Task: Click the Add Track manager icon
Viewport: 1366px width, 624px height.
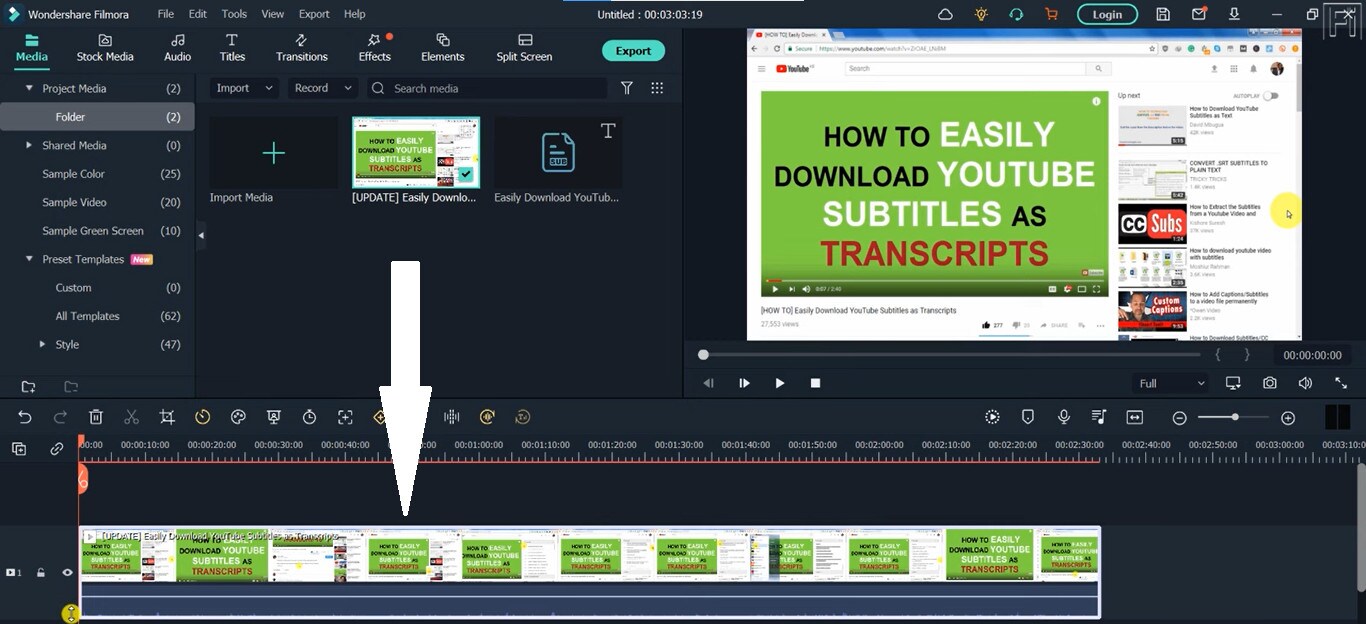Action: coord(19,449)
